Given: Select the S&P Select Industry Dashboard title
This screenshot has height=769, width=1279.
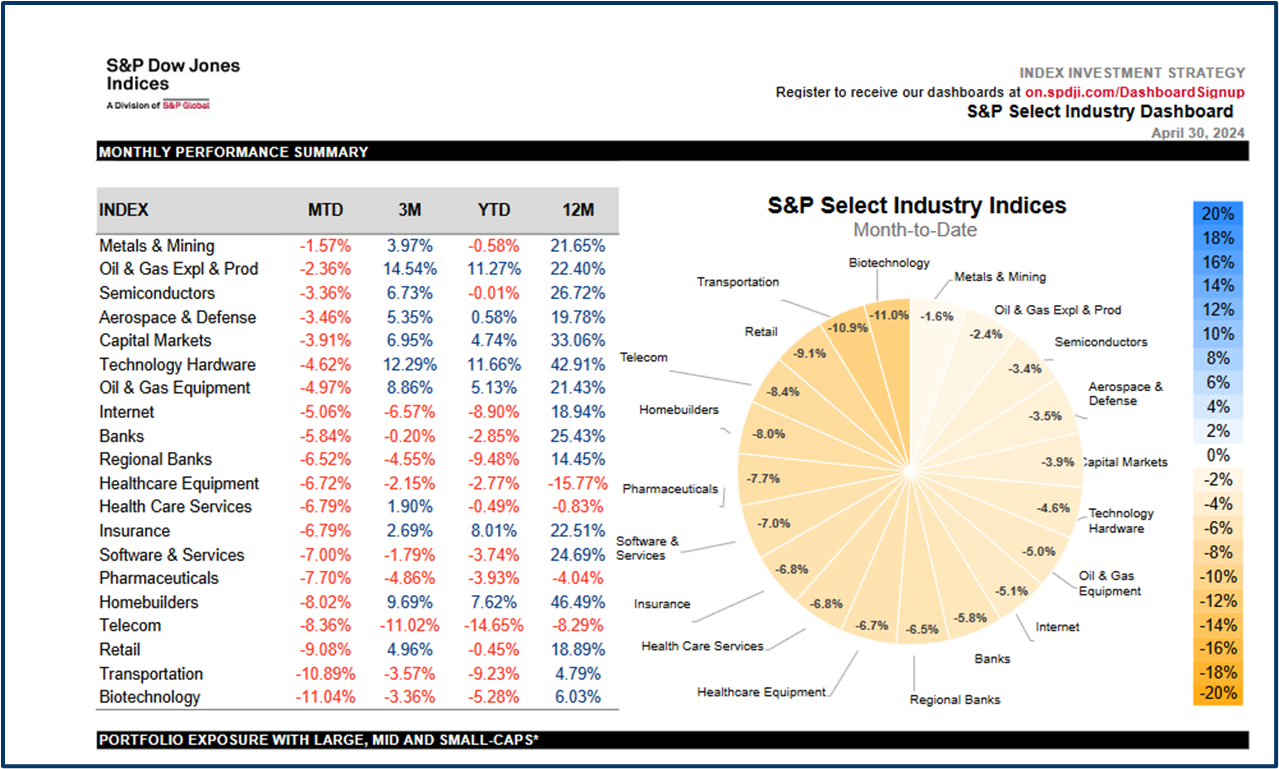Looking at the screenshot, I should (x=1100, y=112).
